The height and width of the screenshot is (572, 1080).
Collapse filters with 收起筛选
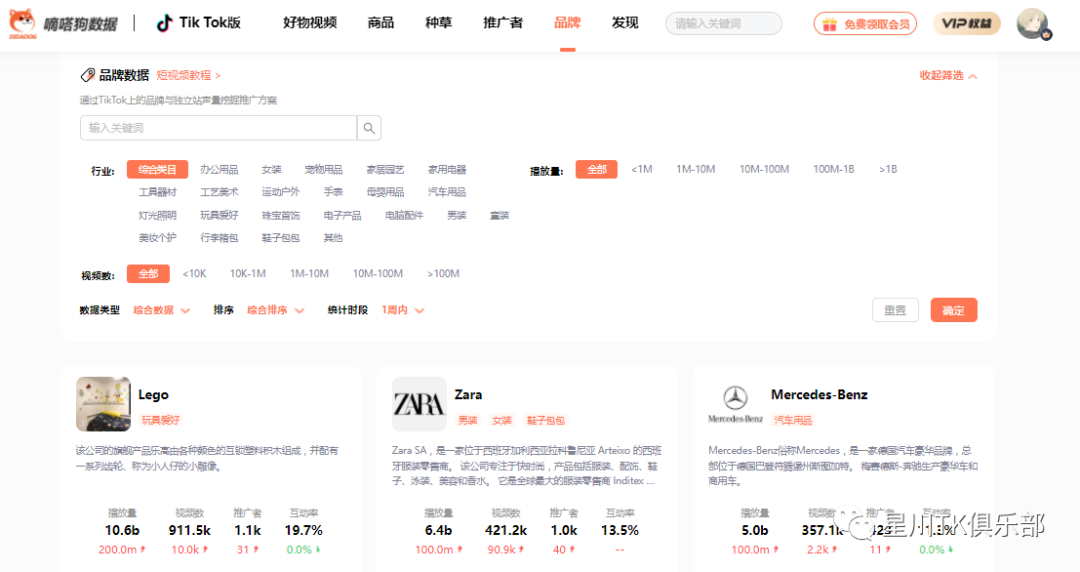(x=948, y=75)
